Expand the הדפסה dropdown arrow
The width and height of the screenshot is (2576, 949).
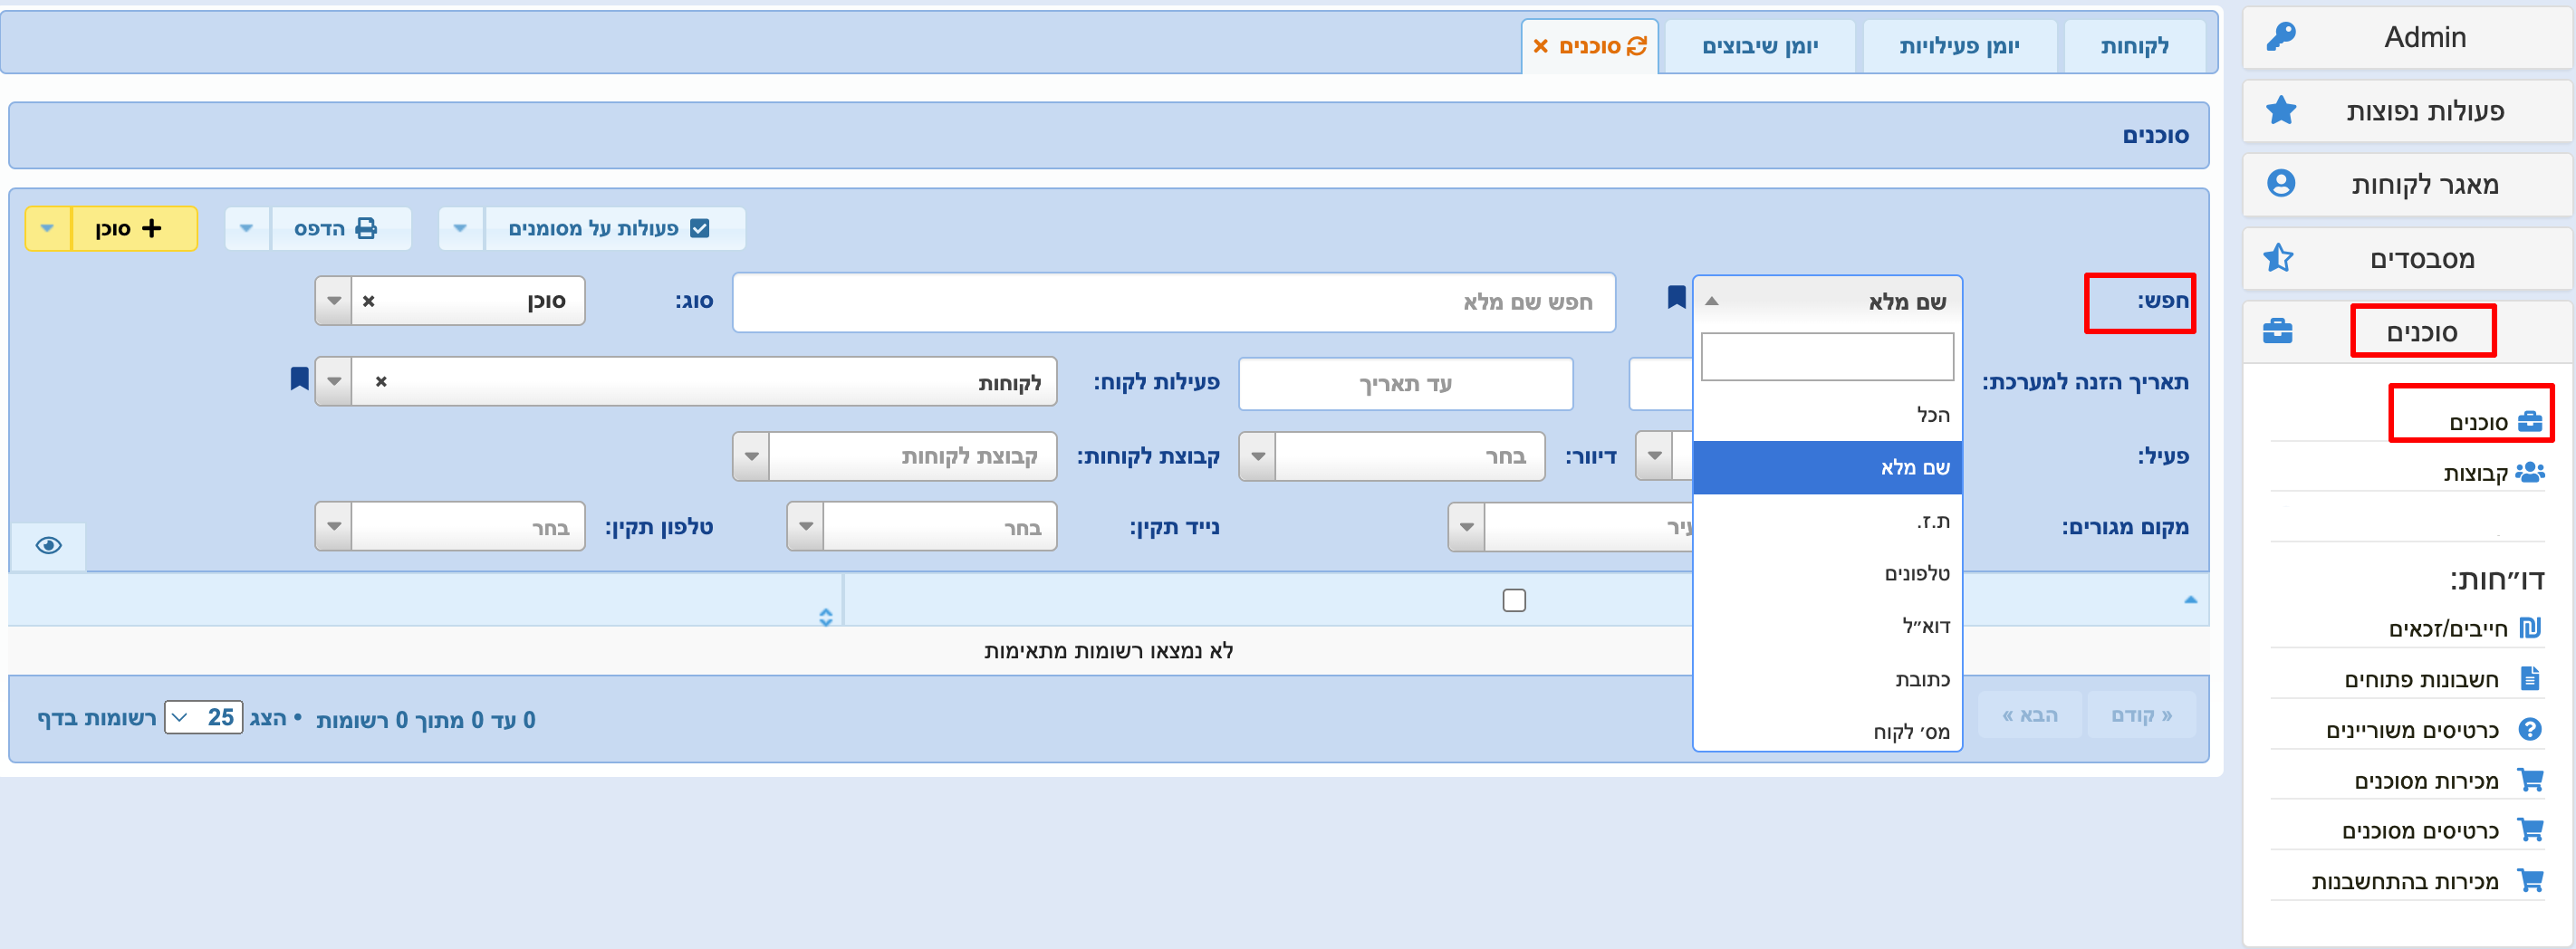tap(247, 229)
